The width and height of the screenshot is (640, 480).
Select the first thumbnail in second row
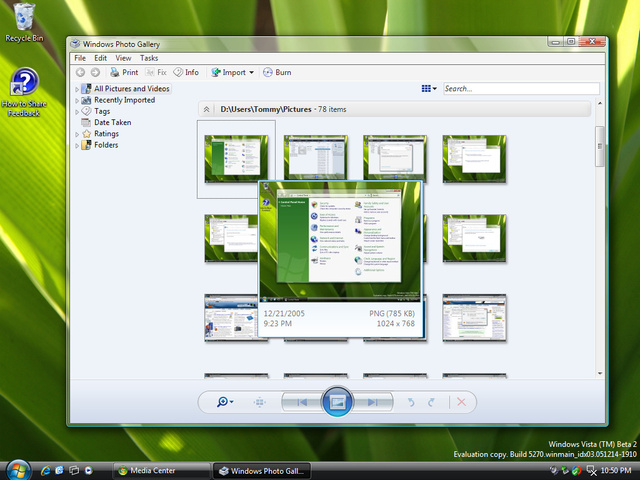[231, 238]
